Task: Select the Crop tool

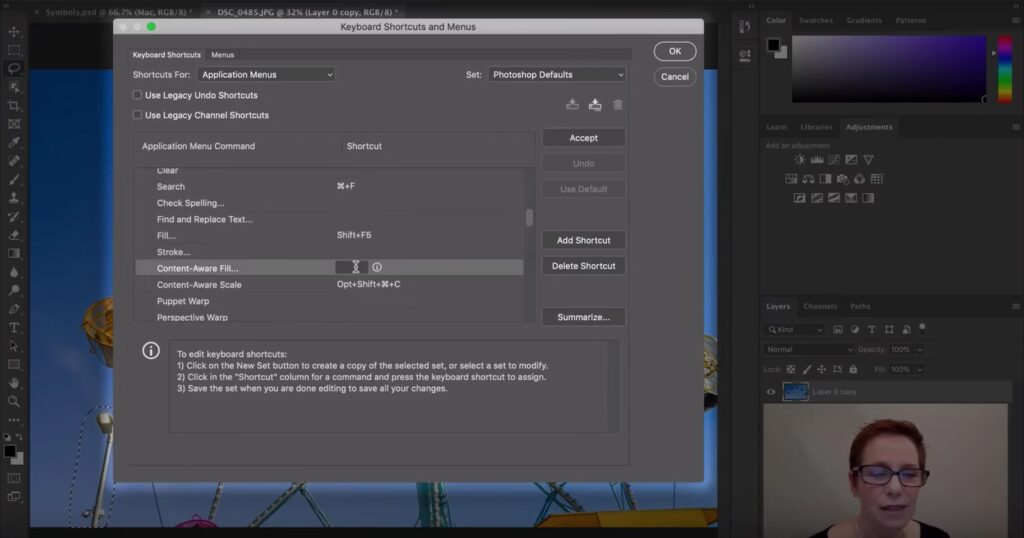Action: (14, 106)
